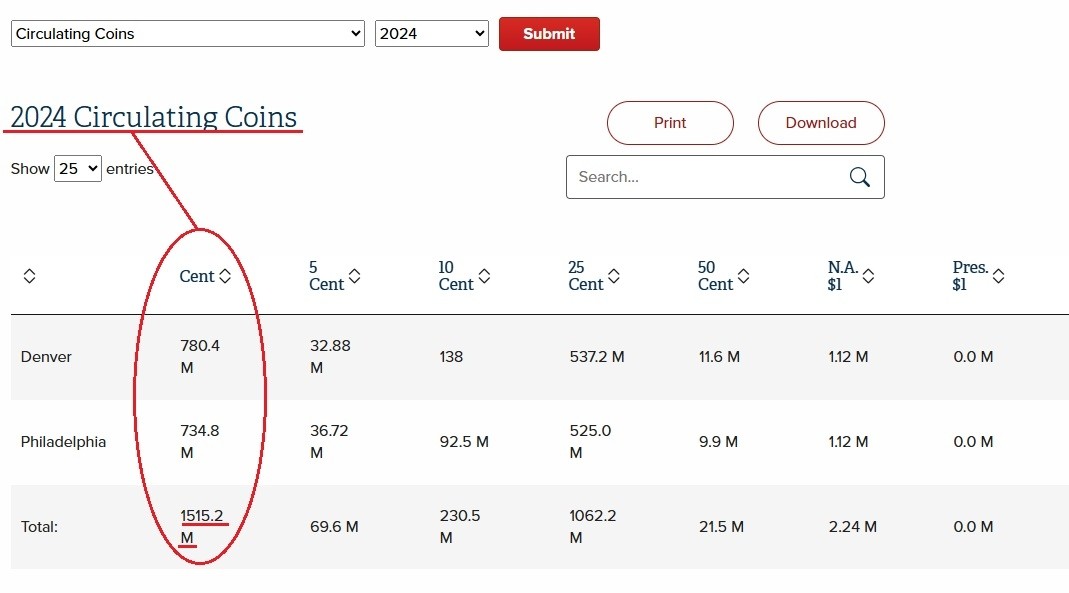Change the Show 25 entries dropdown
The width and height of the screenshot is (1069, 593).
point(78,169)
